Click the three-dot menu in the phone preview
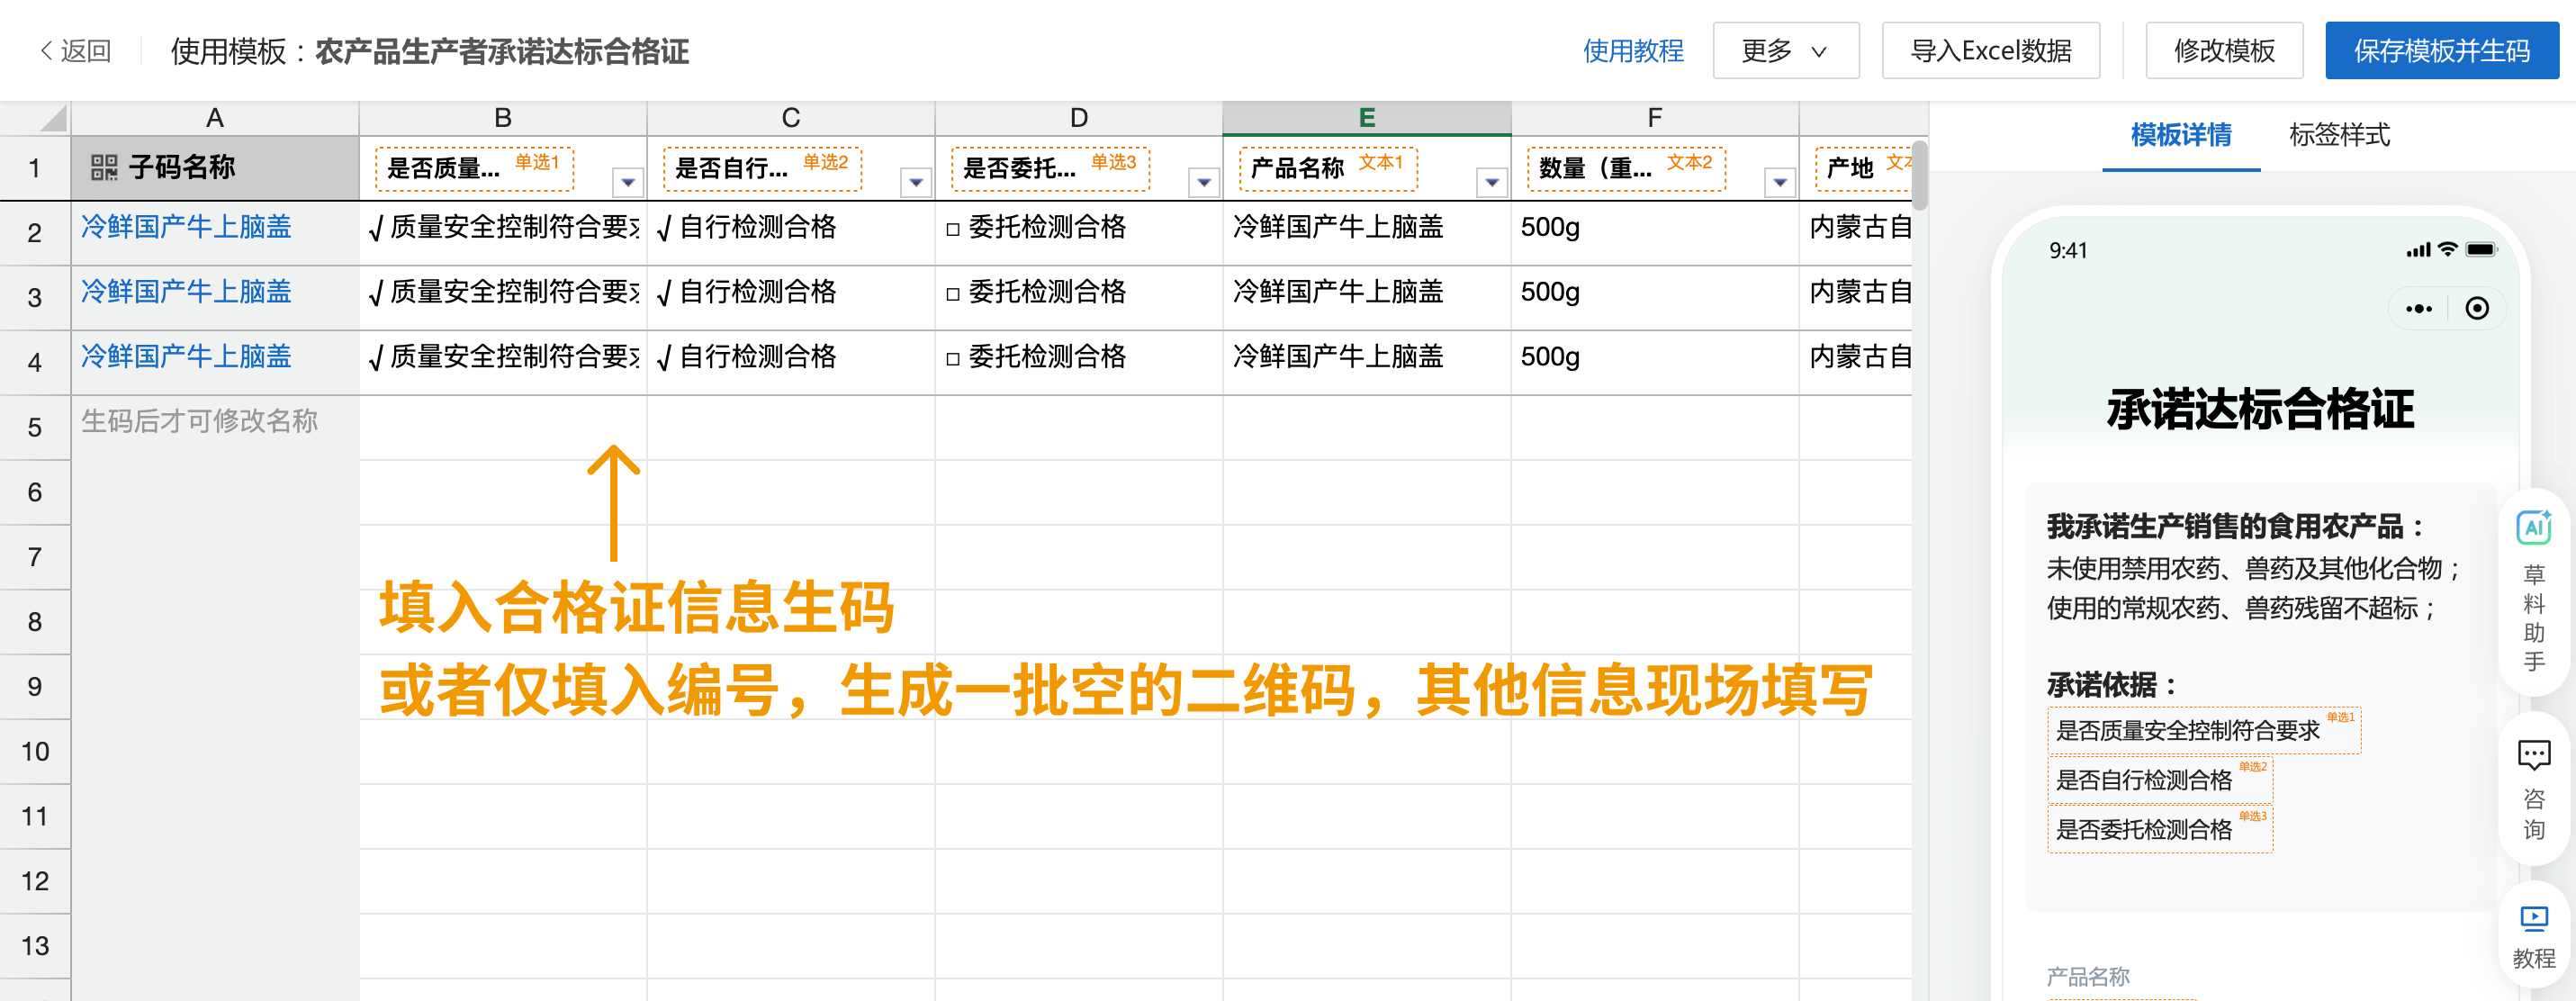This screenshot has height=1001, width=2576. tap(2419, 309)
